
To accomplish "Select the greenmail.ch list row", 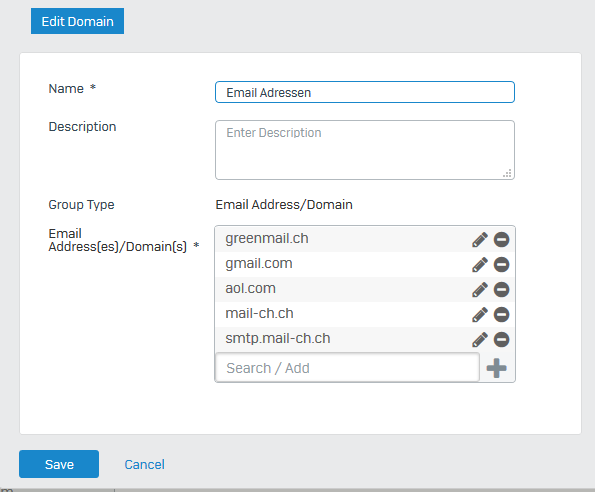I will pos(365,239).
